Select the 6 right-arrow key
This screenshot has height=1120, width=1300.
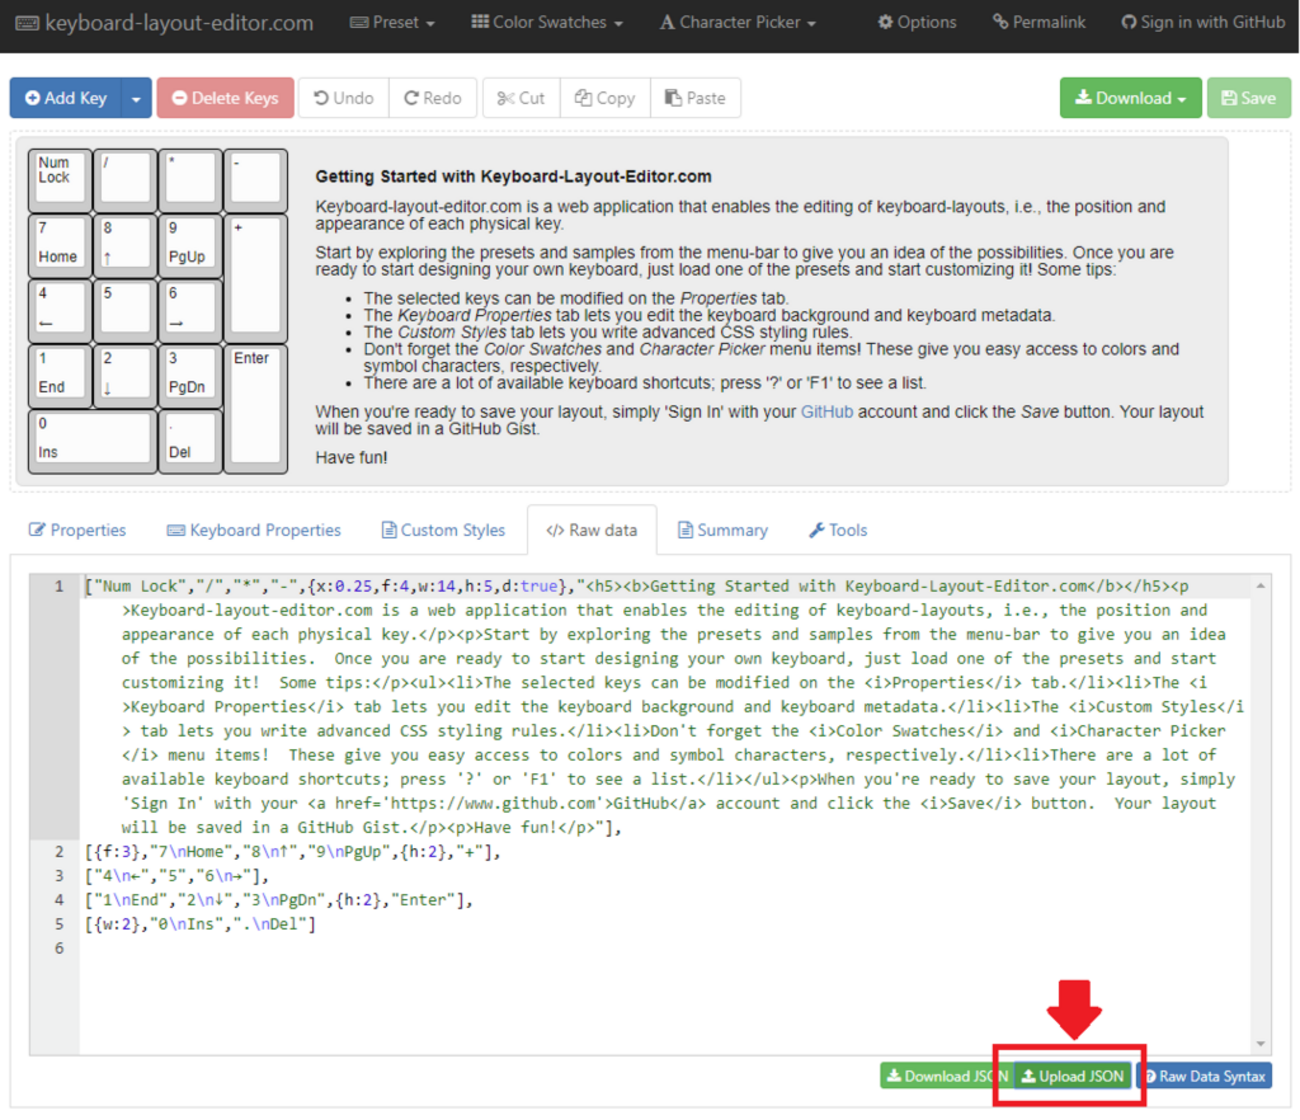click(190, 310)
